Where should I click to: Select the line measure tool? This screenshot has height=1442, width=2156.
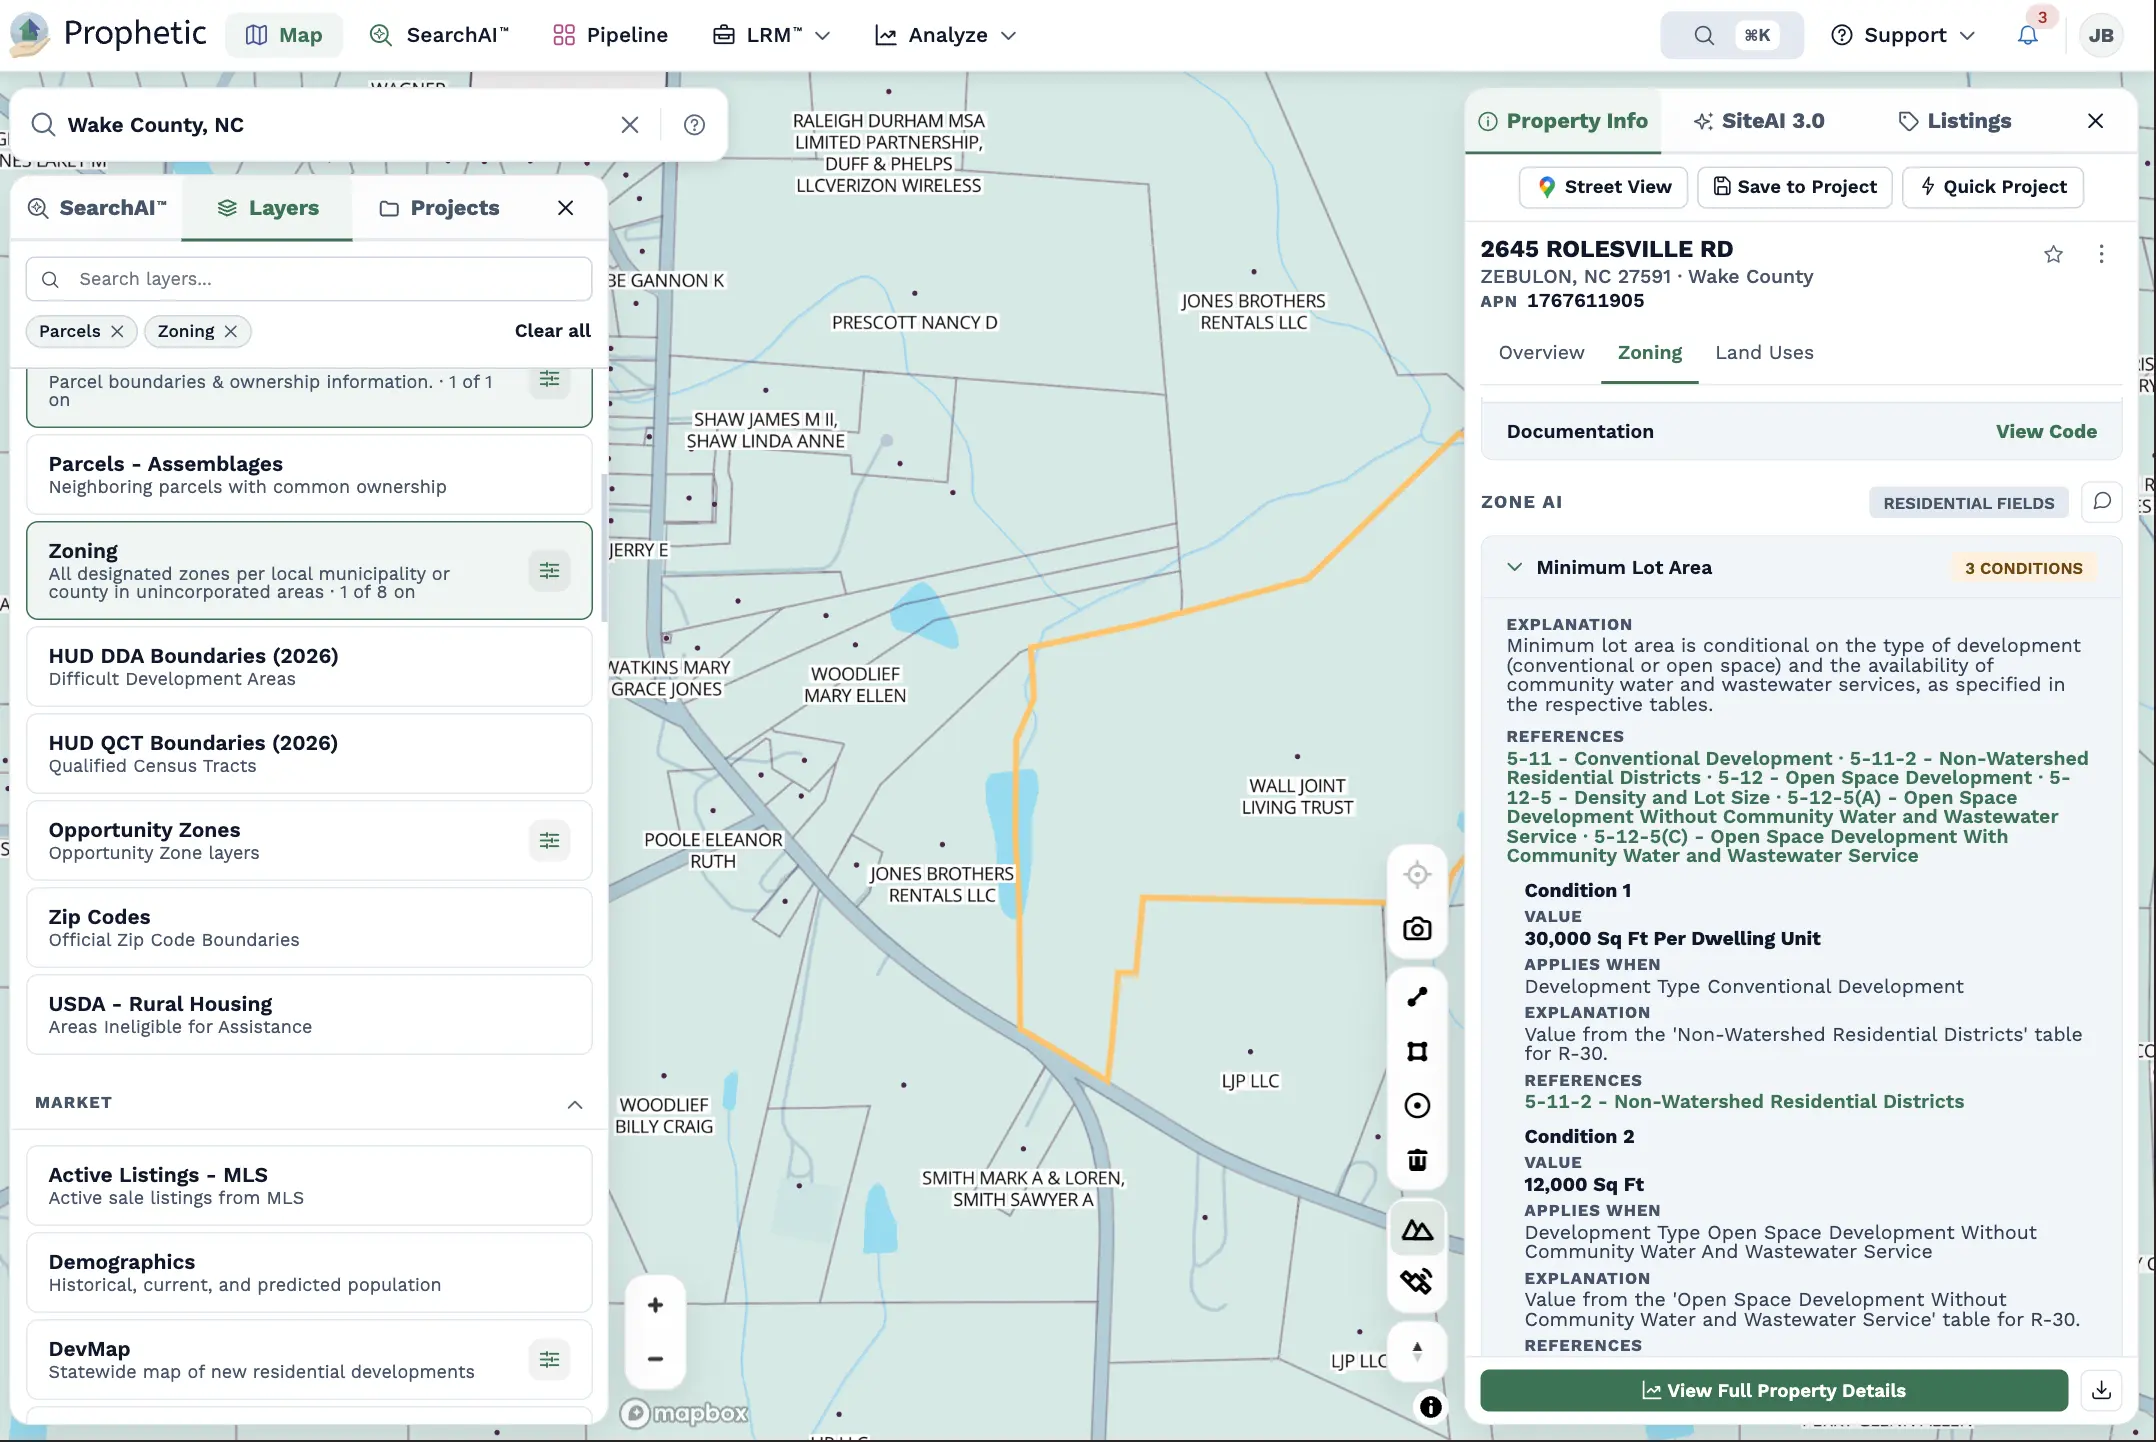pos(1417,997)
